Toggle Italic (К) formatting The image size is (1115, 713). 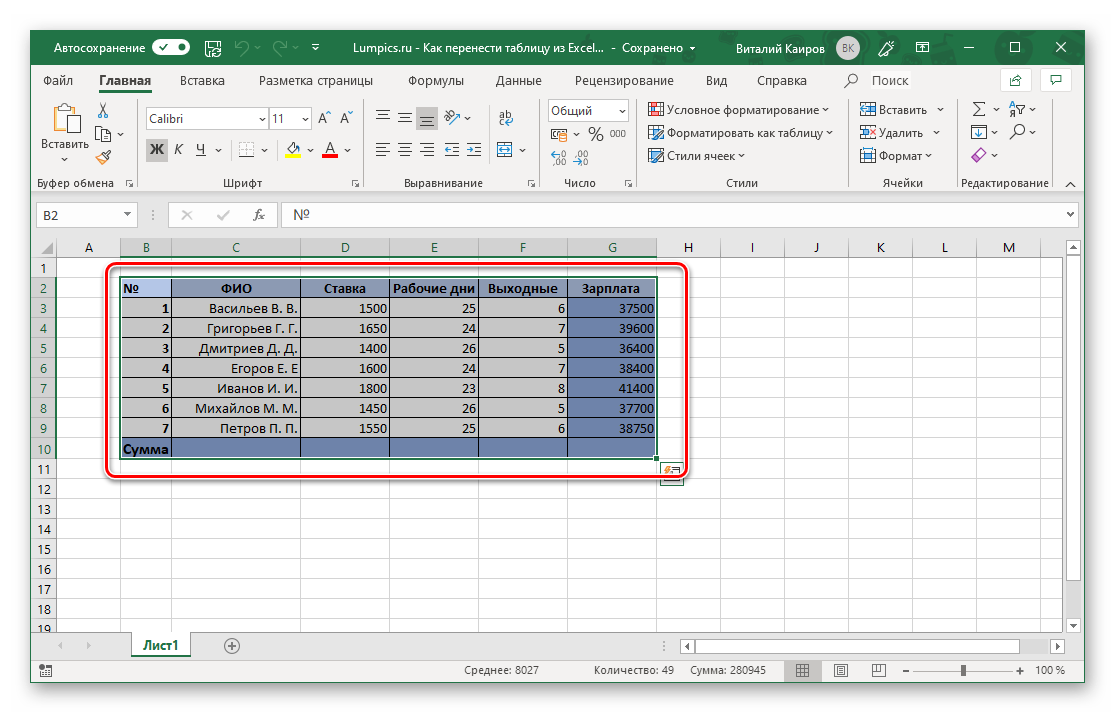click(178, 150)
